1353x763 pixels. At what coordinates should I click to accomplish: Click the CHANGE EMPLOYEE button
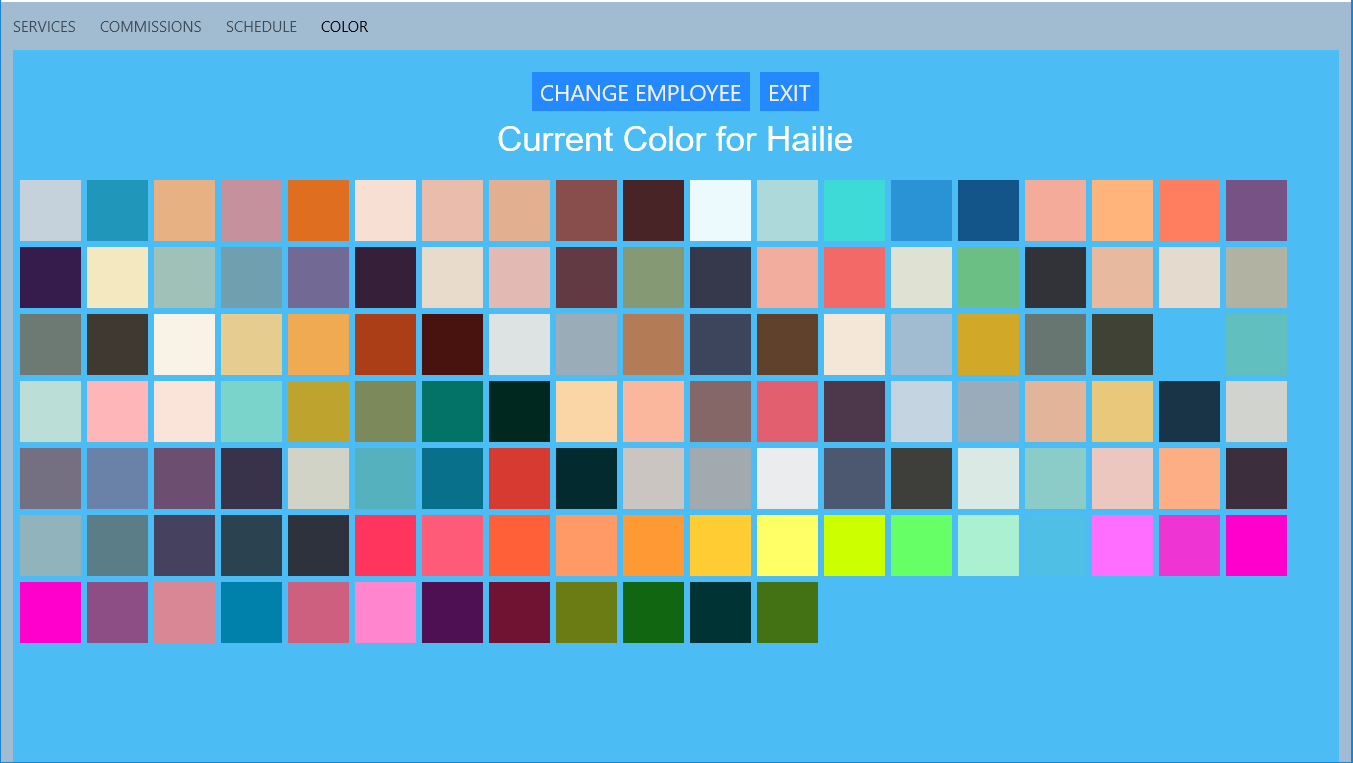tap(640, 93)
